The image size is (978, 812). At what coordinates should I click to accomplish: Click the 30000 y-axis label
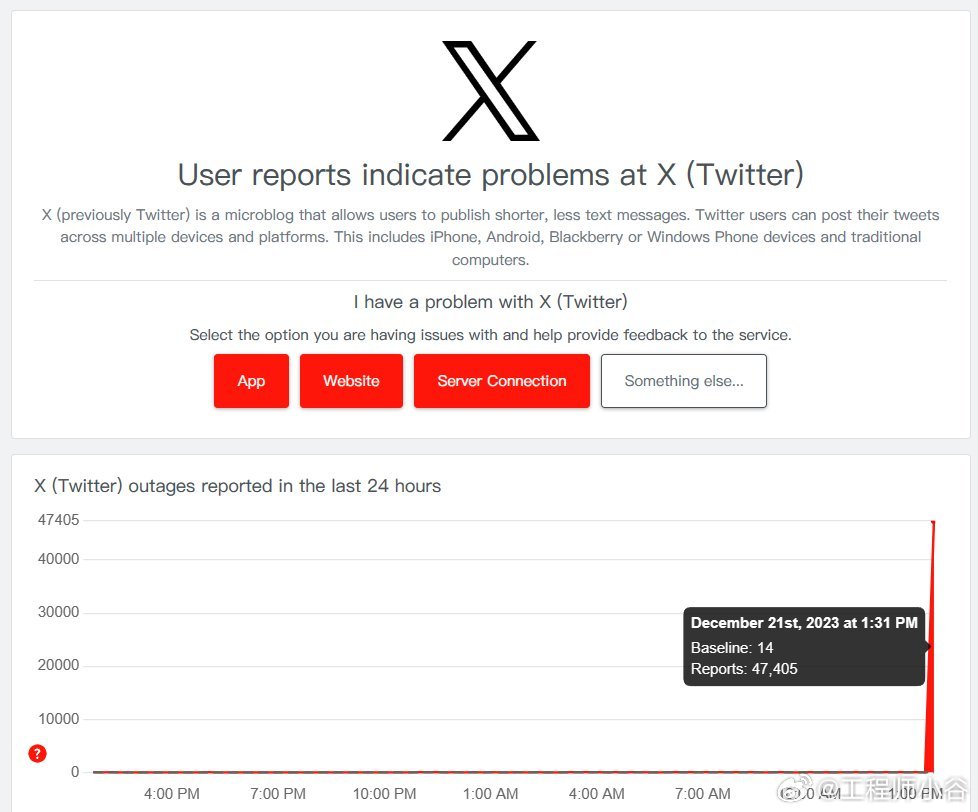click(x=59, y=612)
